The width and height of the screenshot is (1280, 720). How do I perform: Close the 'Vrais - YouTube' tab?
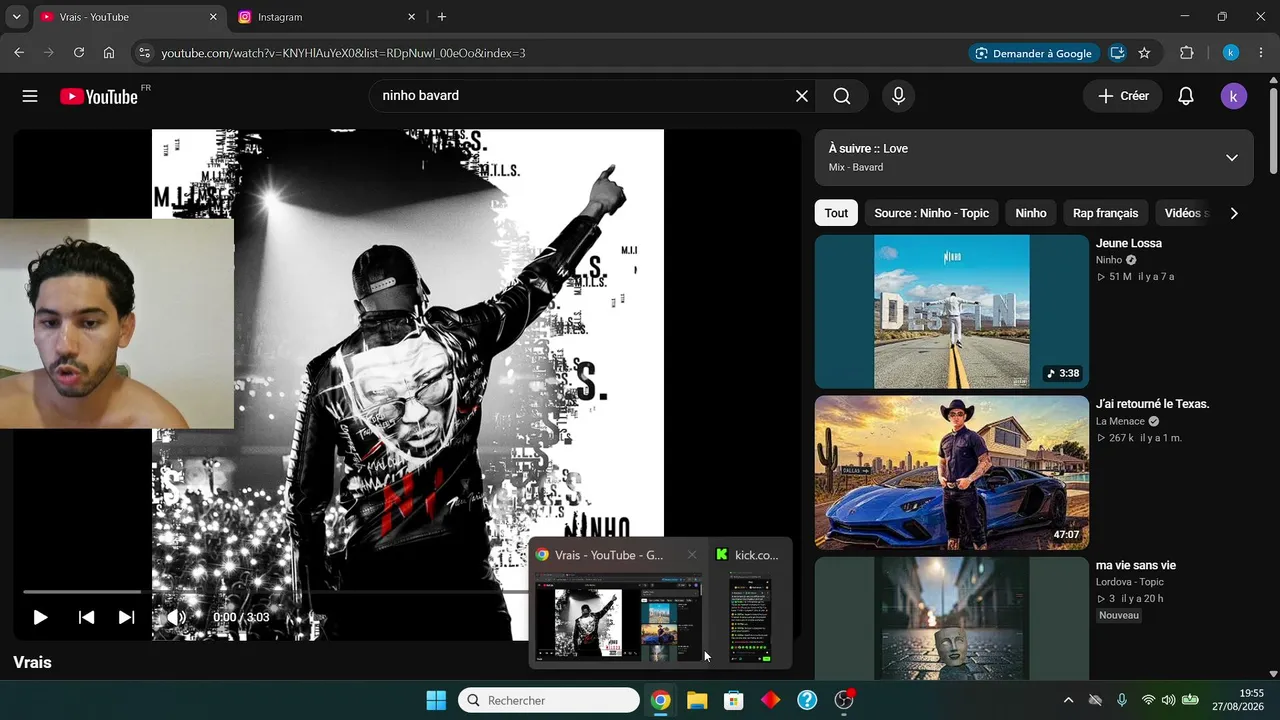click(x=213, y=17)
